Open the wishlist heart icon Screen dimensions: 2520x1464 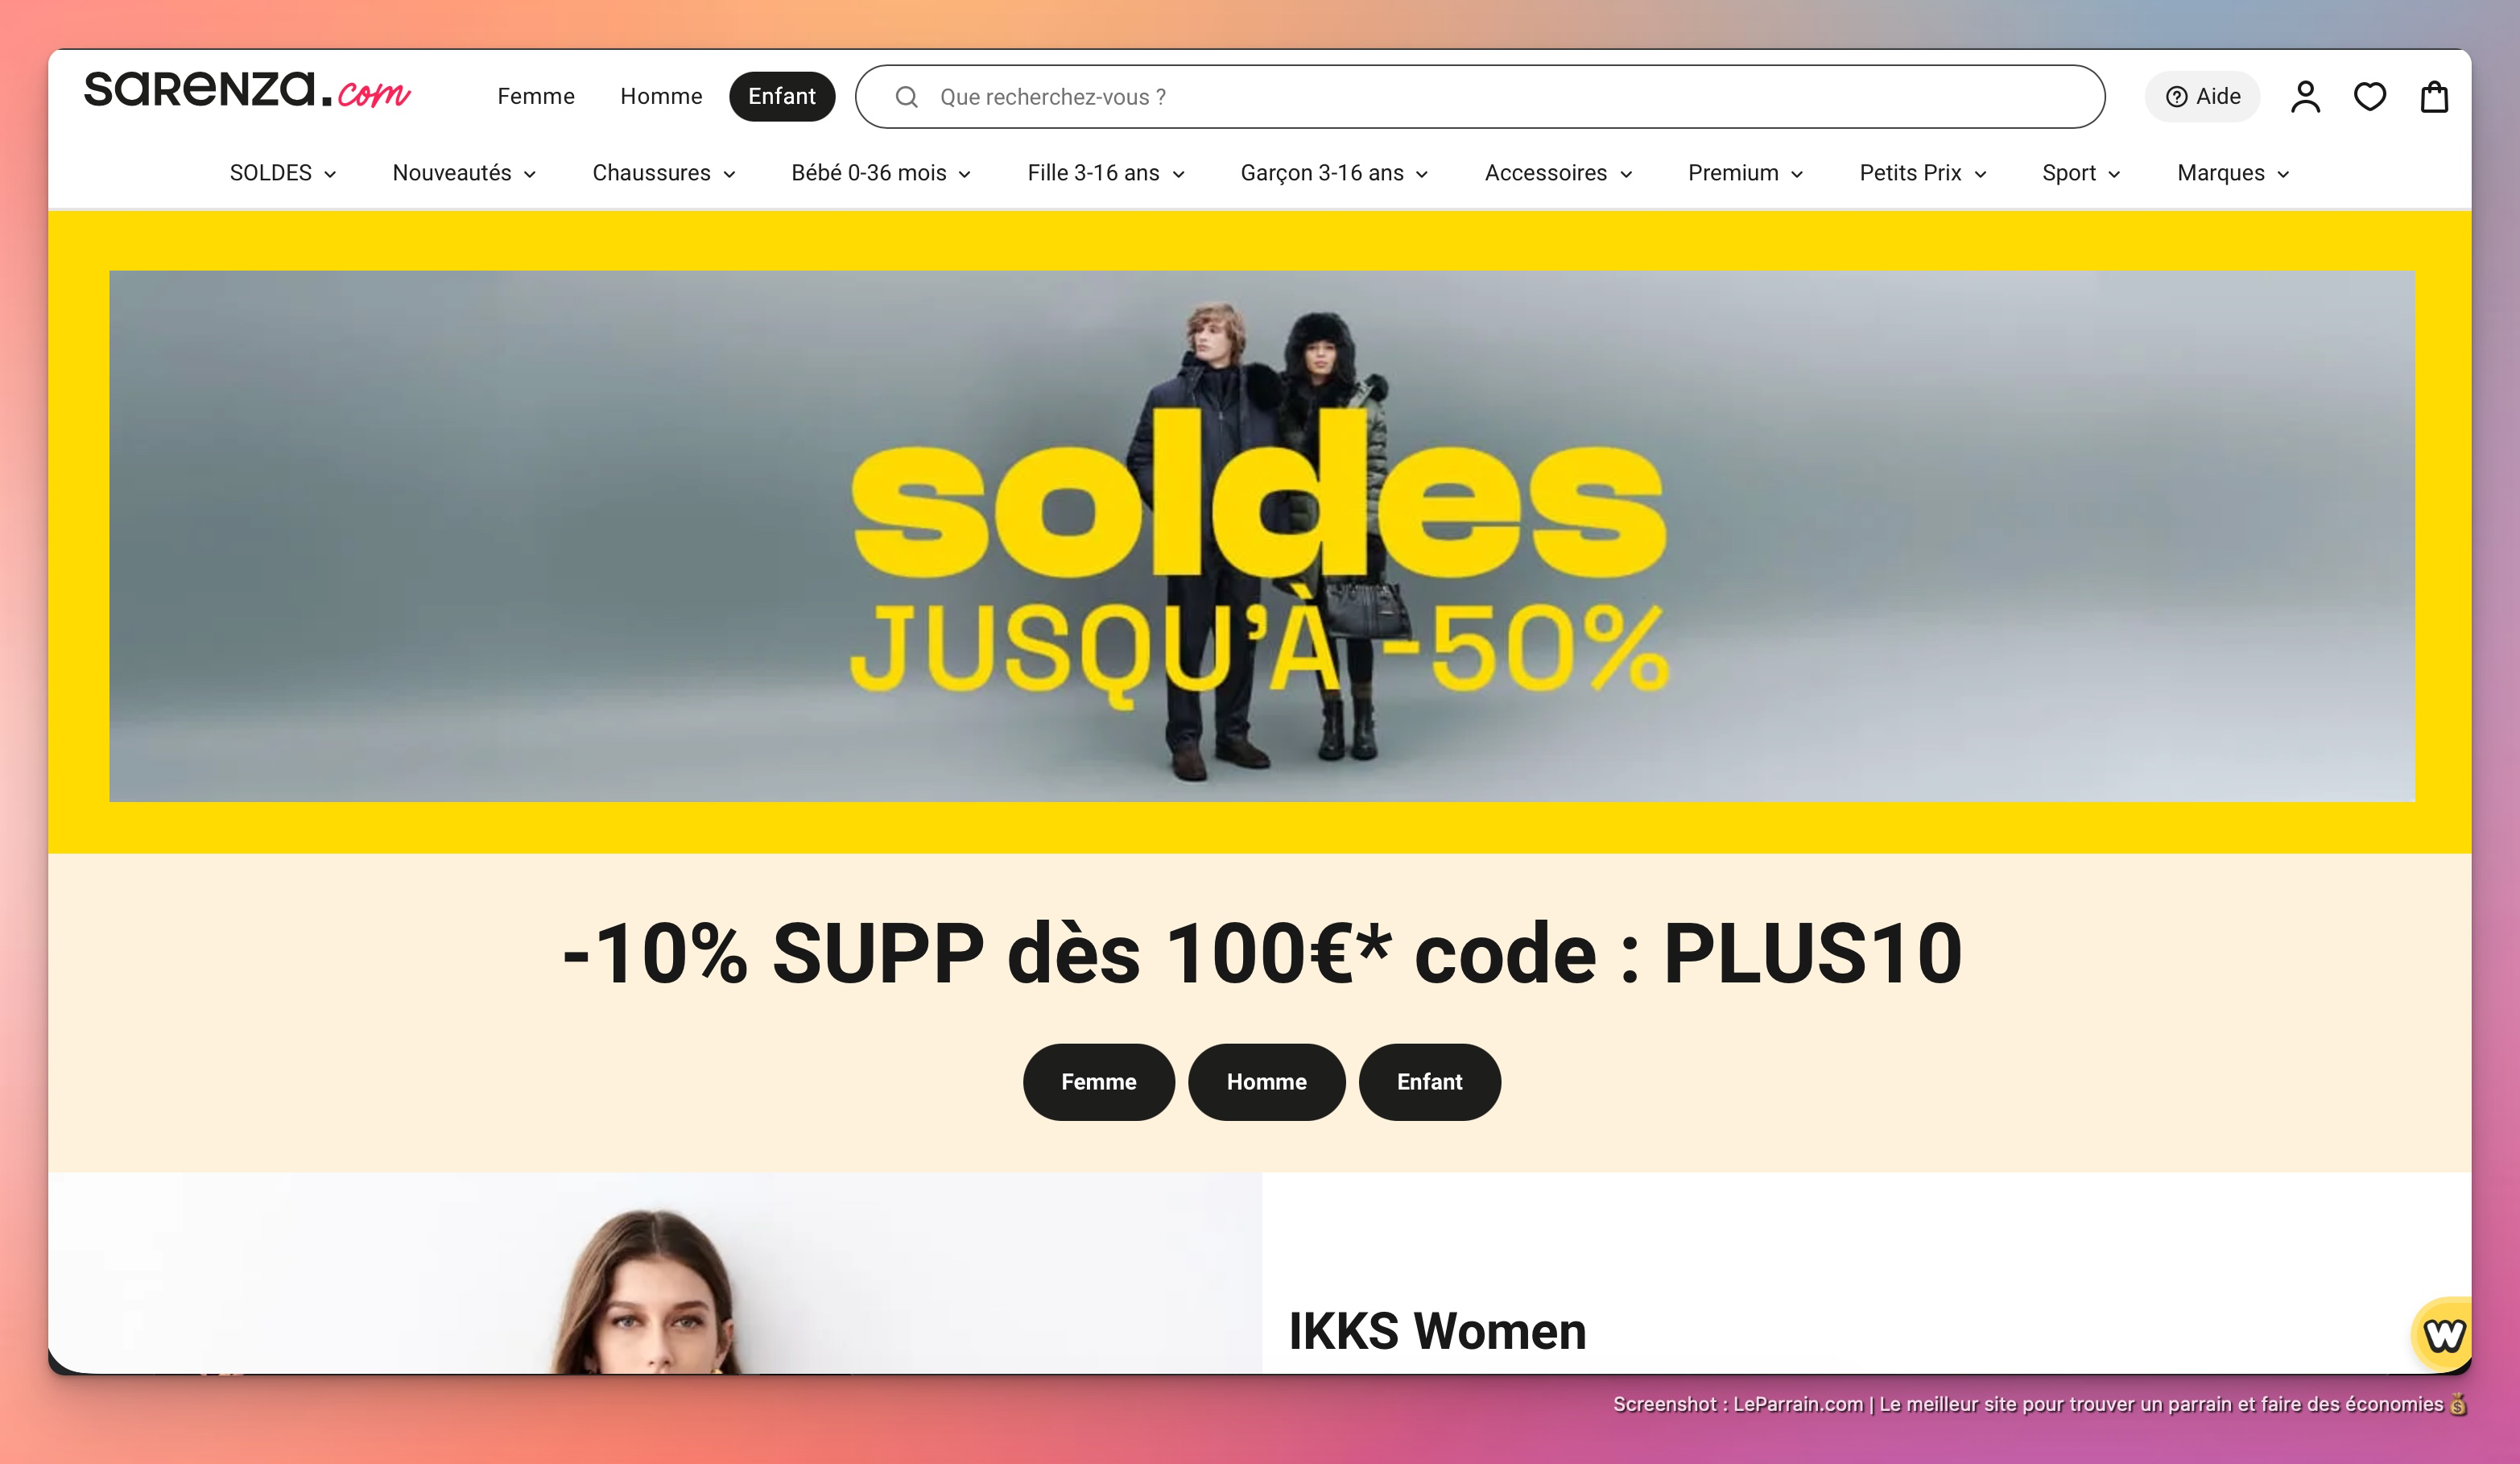2369,97
